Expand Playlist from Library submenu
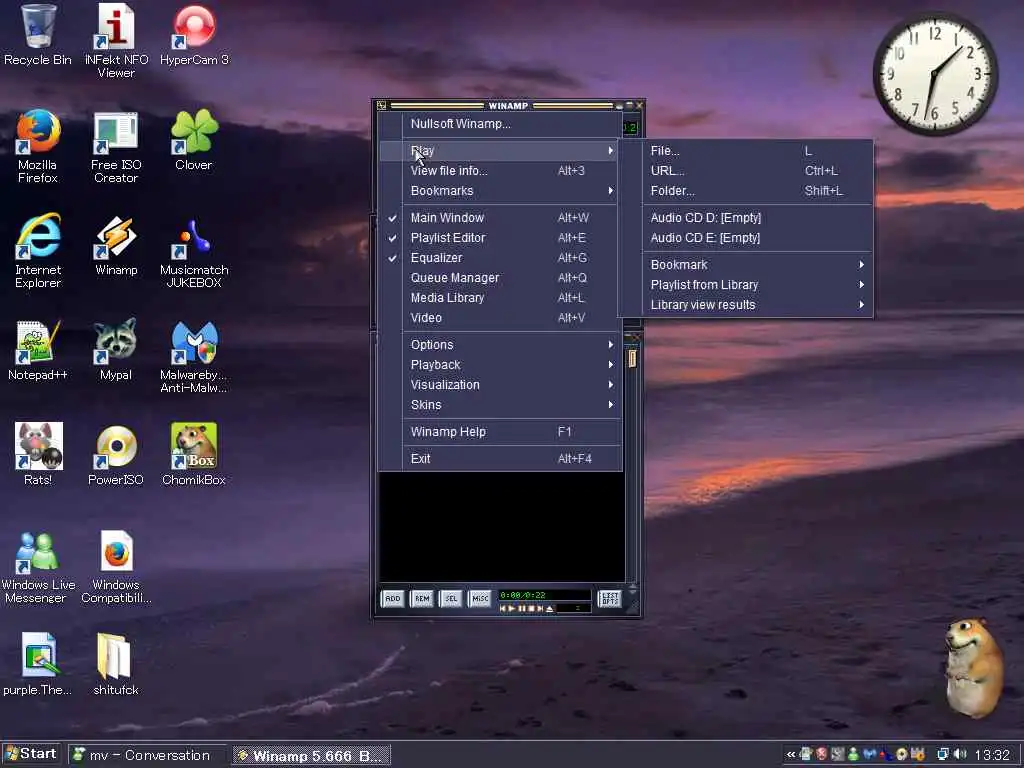Screen dimensions: 1024x768 pos(746,285)
